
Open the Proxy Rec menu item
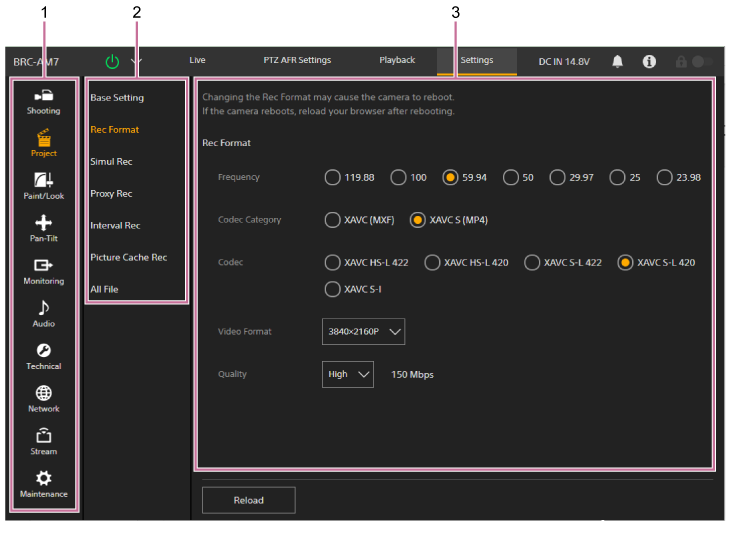(111, 194)
